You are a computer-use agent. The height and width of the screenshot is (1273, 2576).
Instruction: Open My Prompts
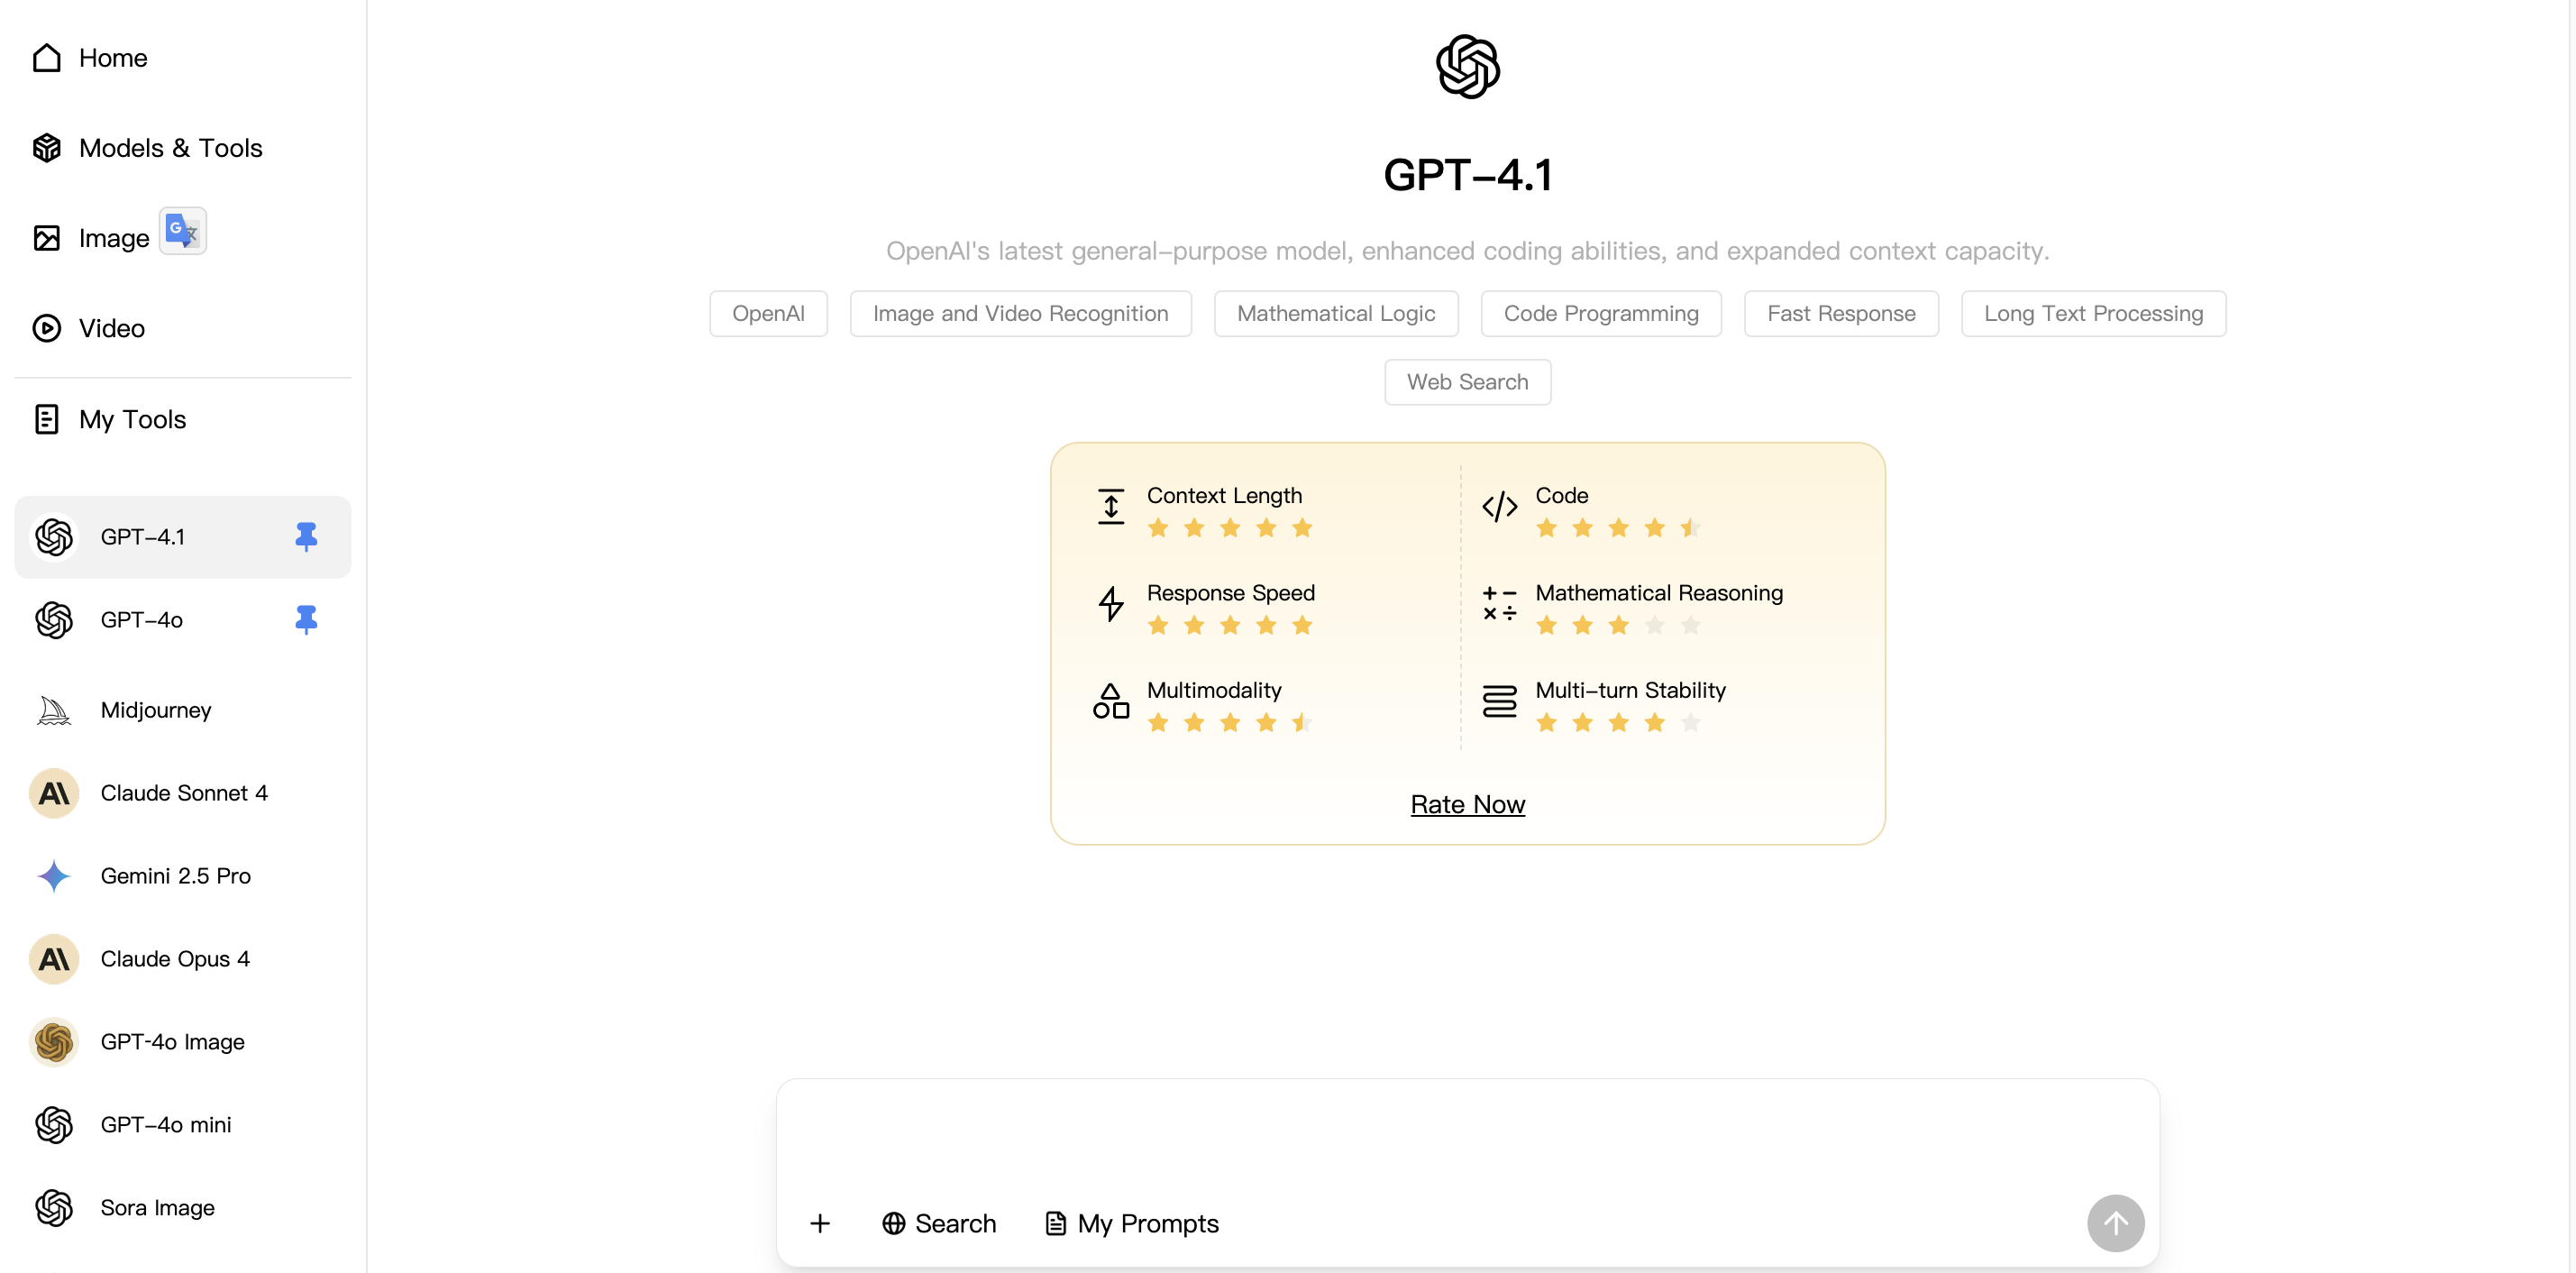click(1130, 1222)
